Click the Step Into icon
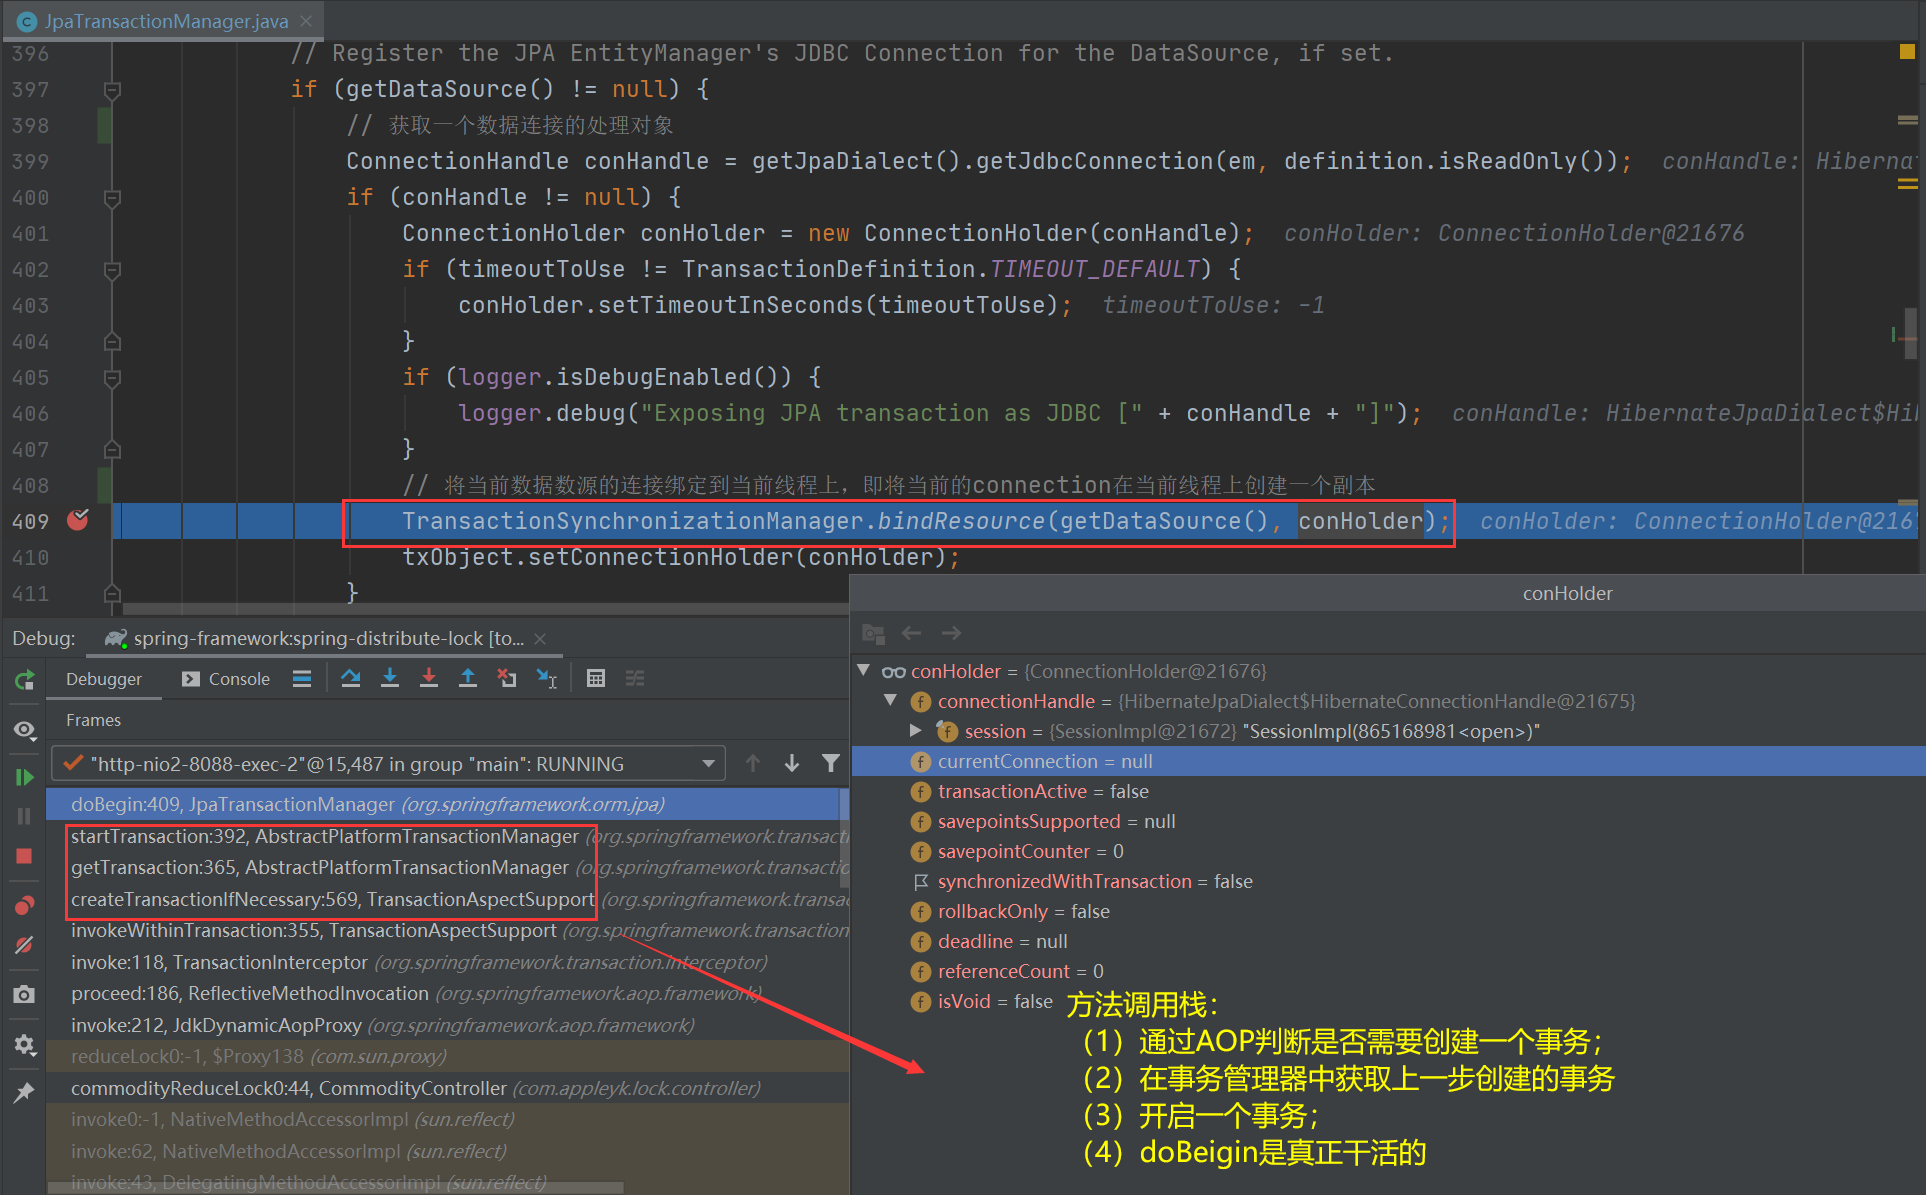 [x=390, y=679]
